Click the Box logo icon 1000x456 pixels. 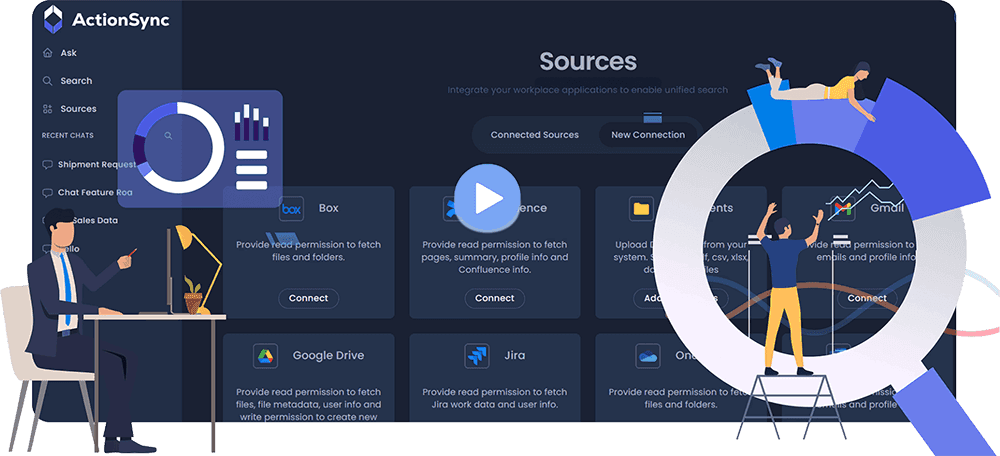(291, 209)
